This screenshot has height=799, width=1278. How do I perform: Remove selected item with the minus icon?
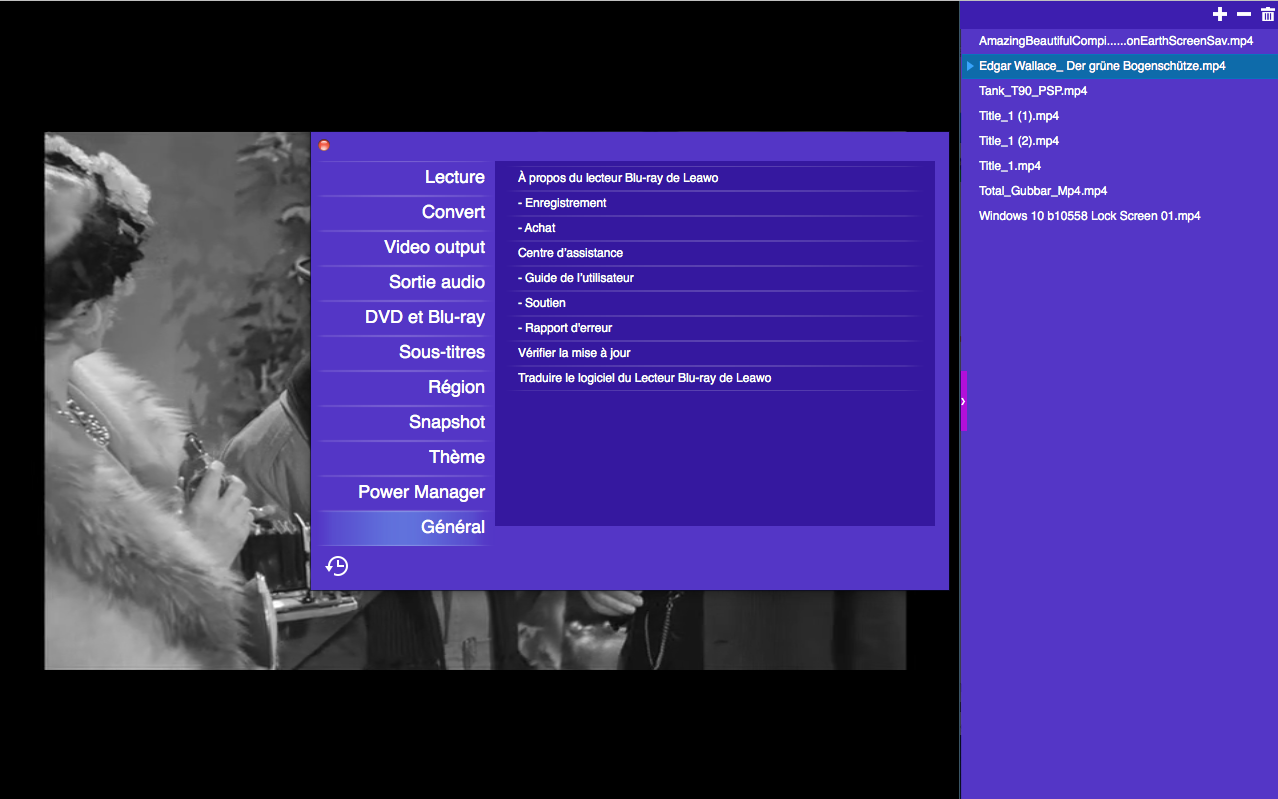(1244, 14)
